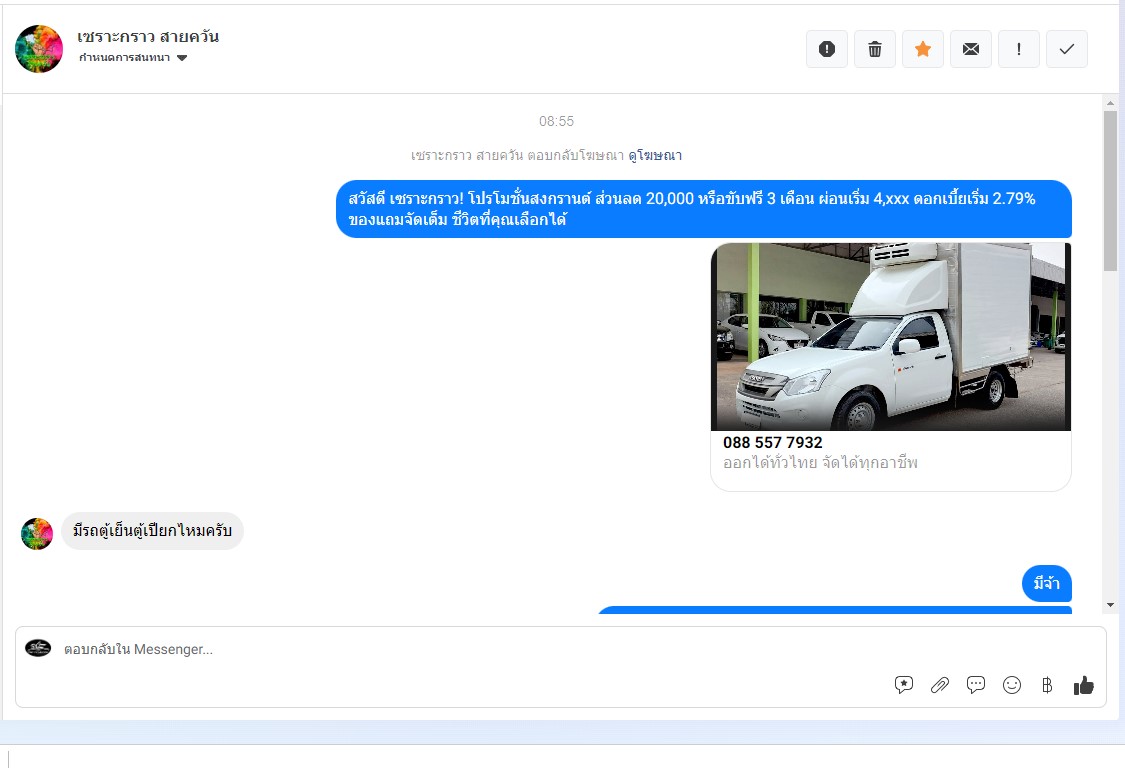Screen dimensions: 1125x768
Task: Click the ดูโฆษณา link
Action: 655,155
